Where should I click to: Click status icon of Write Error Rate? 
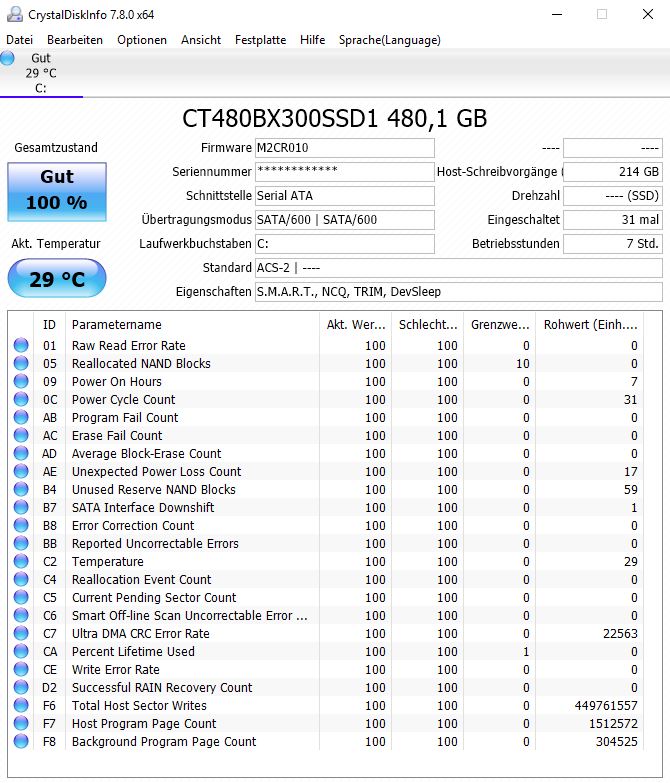(x=21, y=669)
